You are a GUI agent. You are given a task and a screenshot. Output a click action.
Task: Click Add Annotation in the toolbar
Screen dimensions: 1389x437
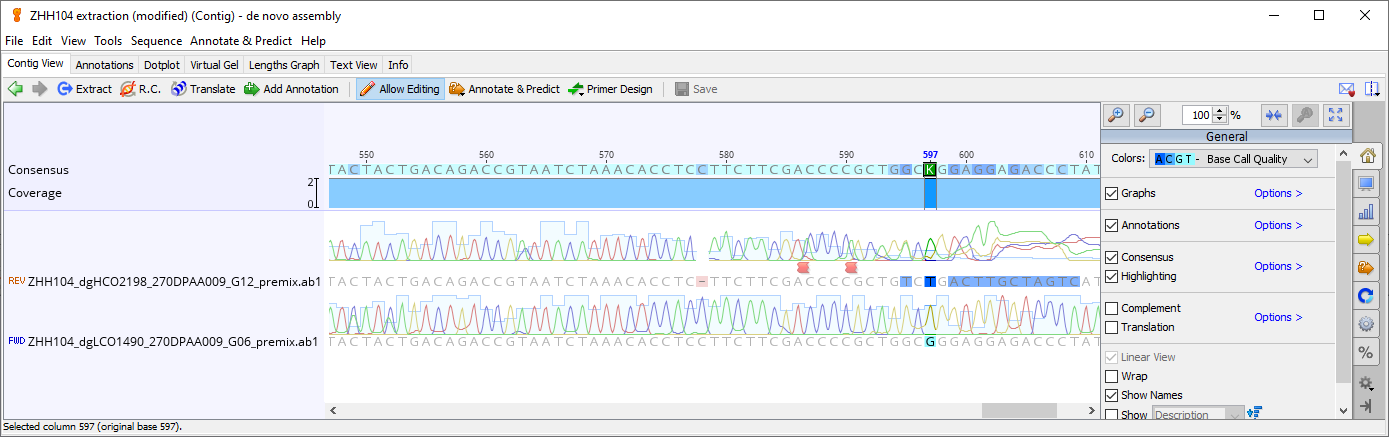pyautogui.click(x=291, y=89)
